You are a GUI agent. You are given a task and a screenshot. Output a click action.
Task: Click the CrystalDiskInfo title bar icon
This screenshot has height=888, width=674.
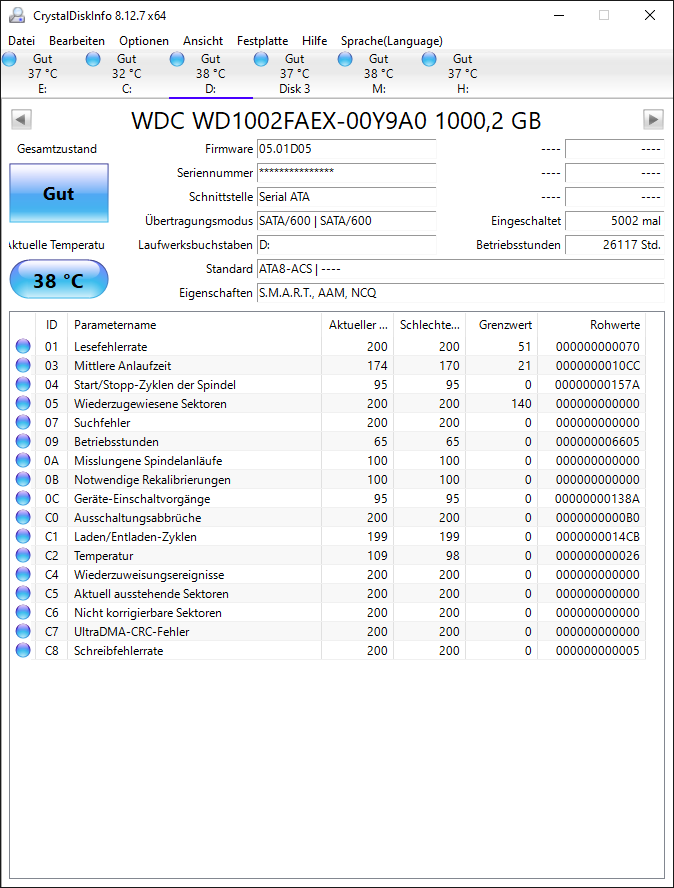[x=18, y=15]
